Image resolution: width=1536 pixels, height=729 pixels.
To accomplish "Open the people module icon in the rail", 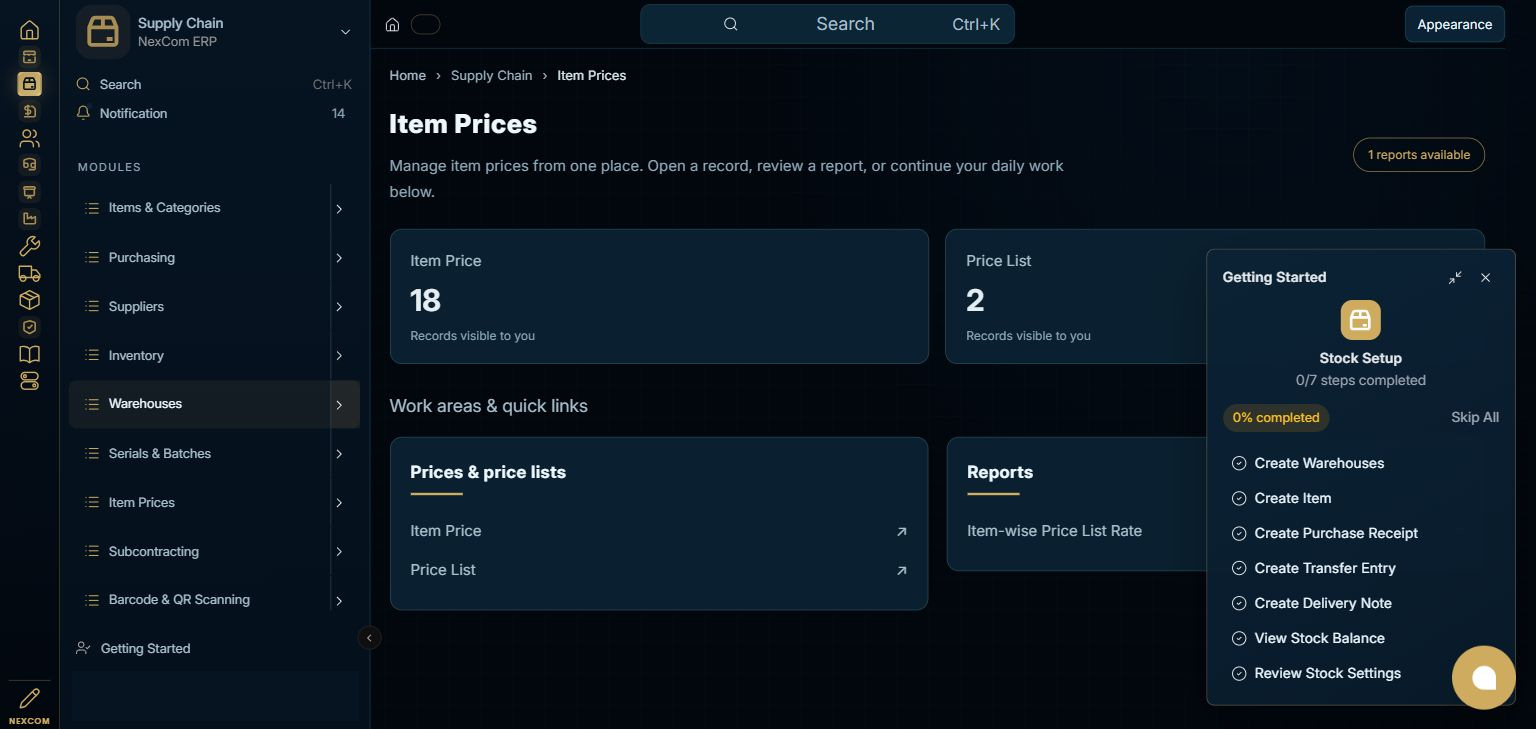I will (x=29, y=138).
